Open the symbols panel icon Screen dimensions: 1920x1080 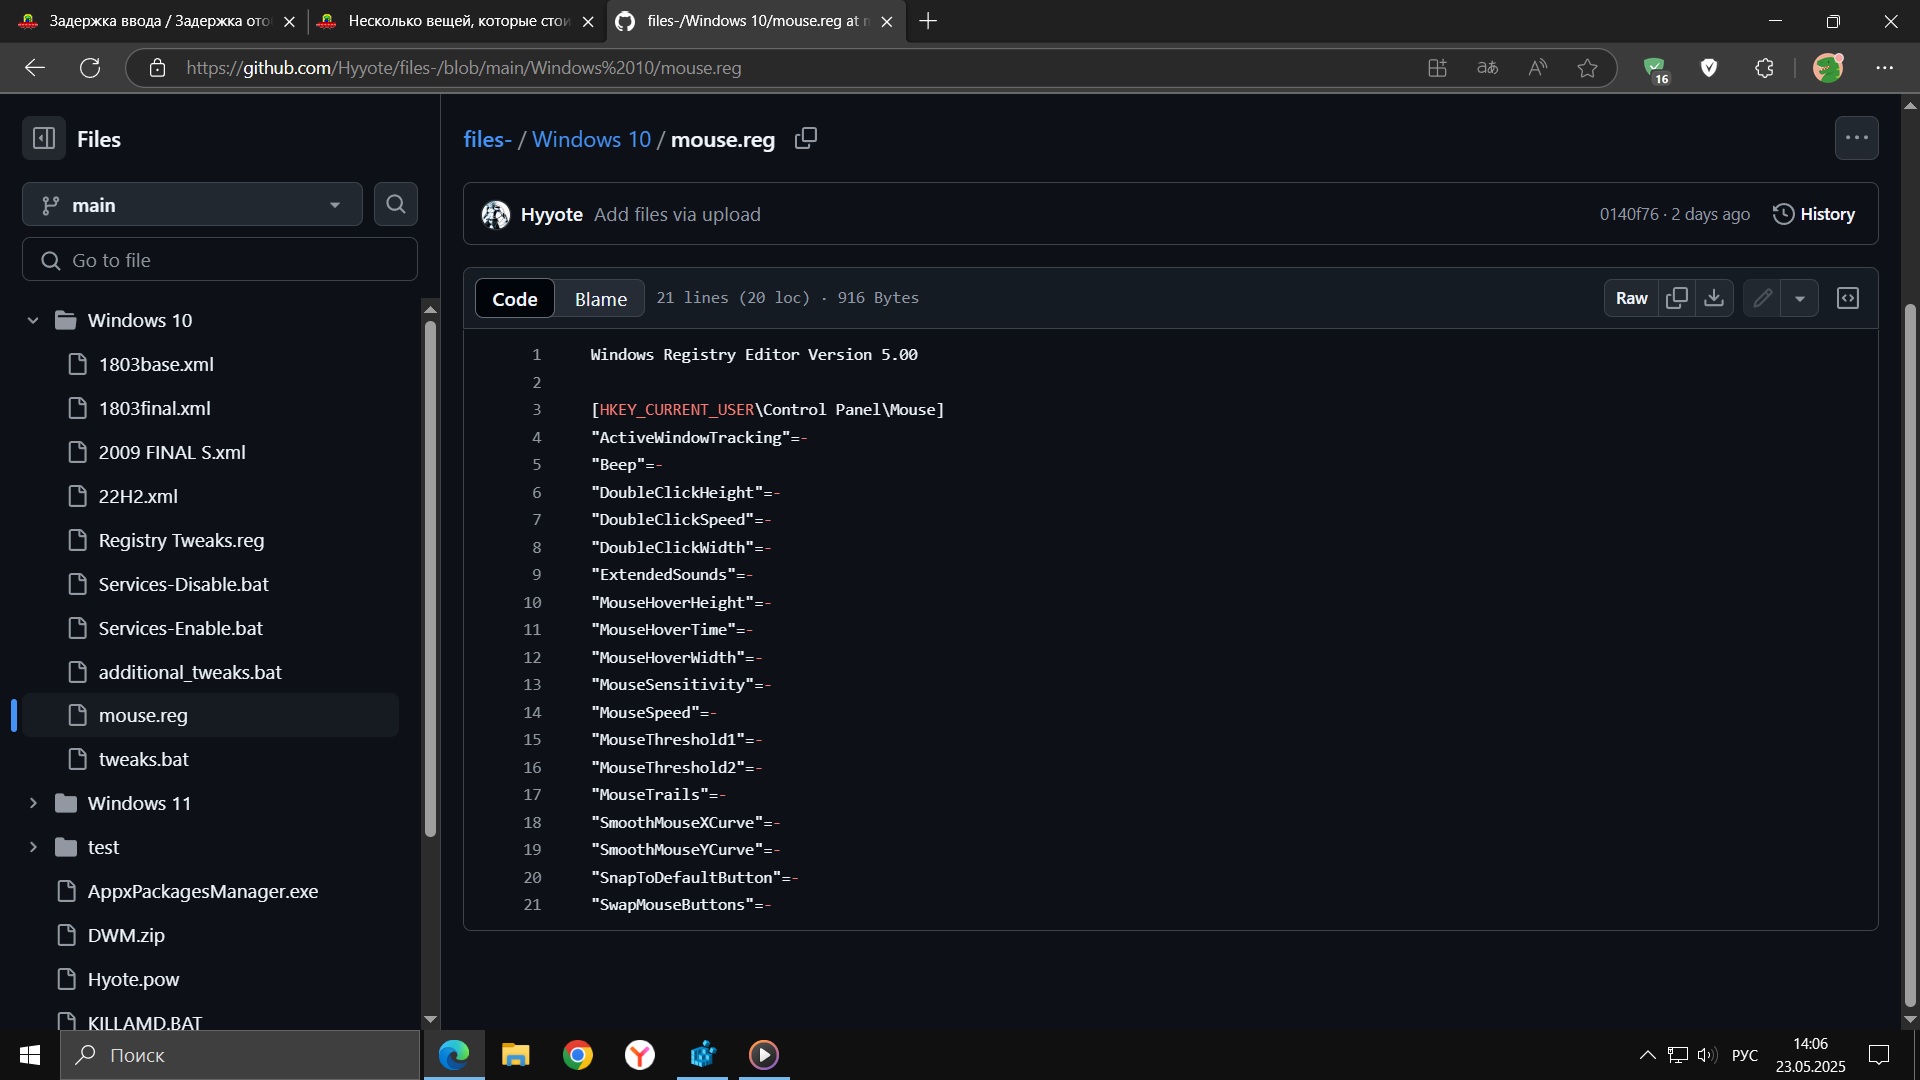click(1848, 298)
